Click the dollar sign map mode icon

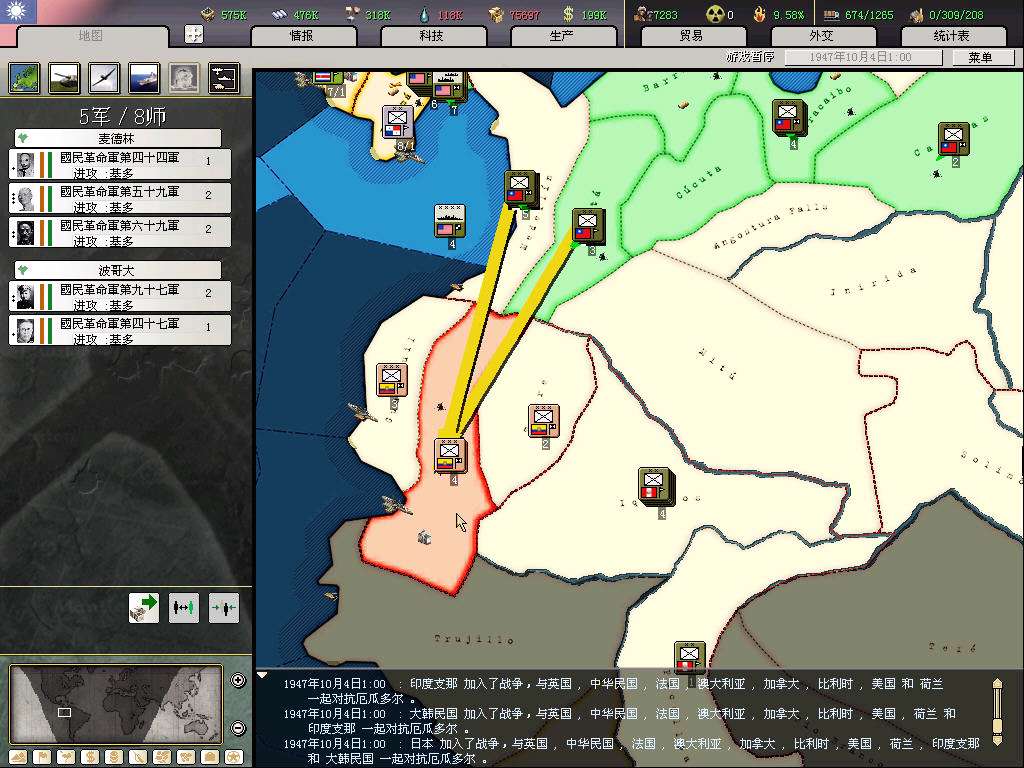coord(89,757)
